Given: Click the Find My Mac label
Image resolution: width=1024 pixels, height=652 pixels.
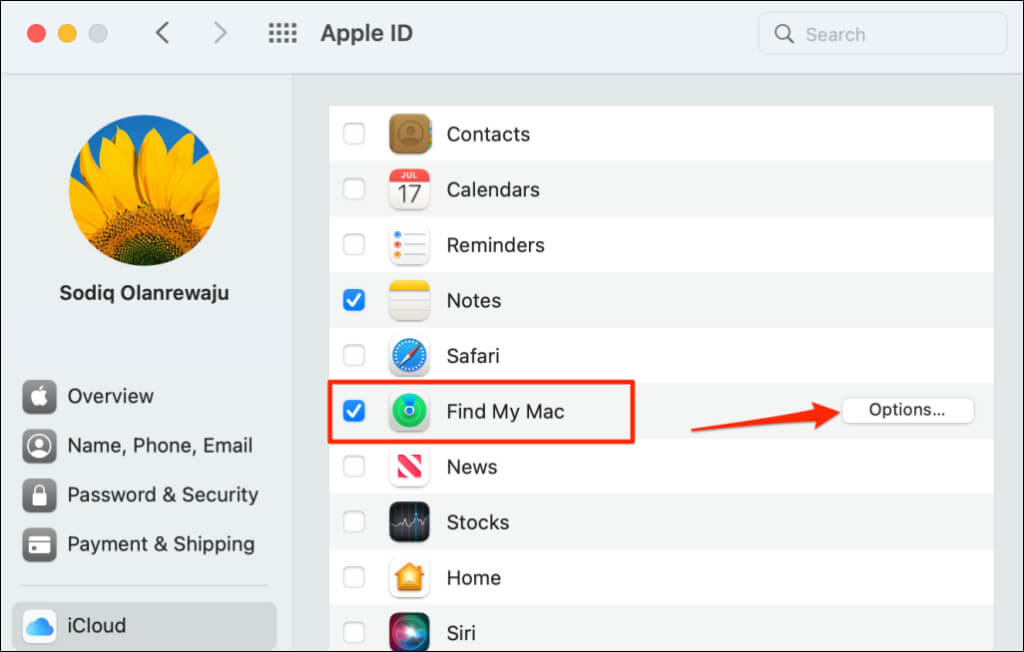Looking at the screenshot, I should click(505, 412).
